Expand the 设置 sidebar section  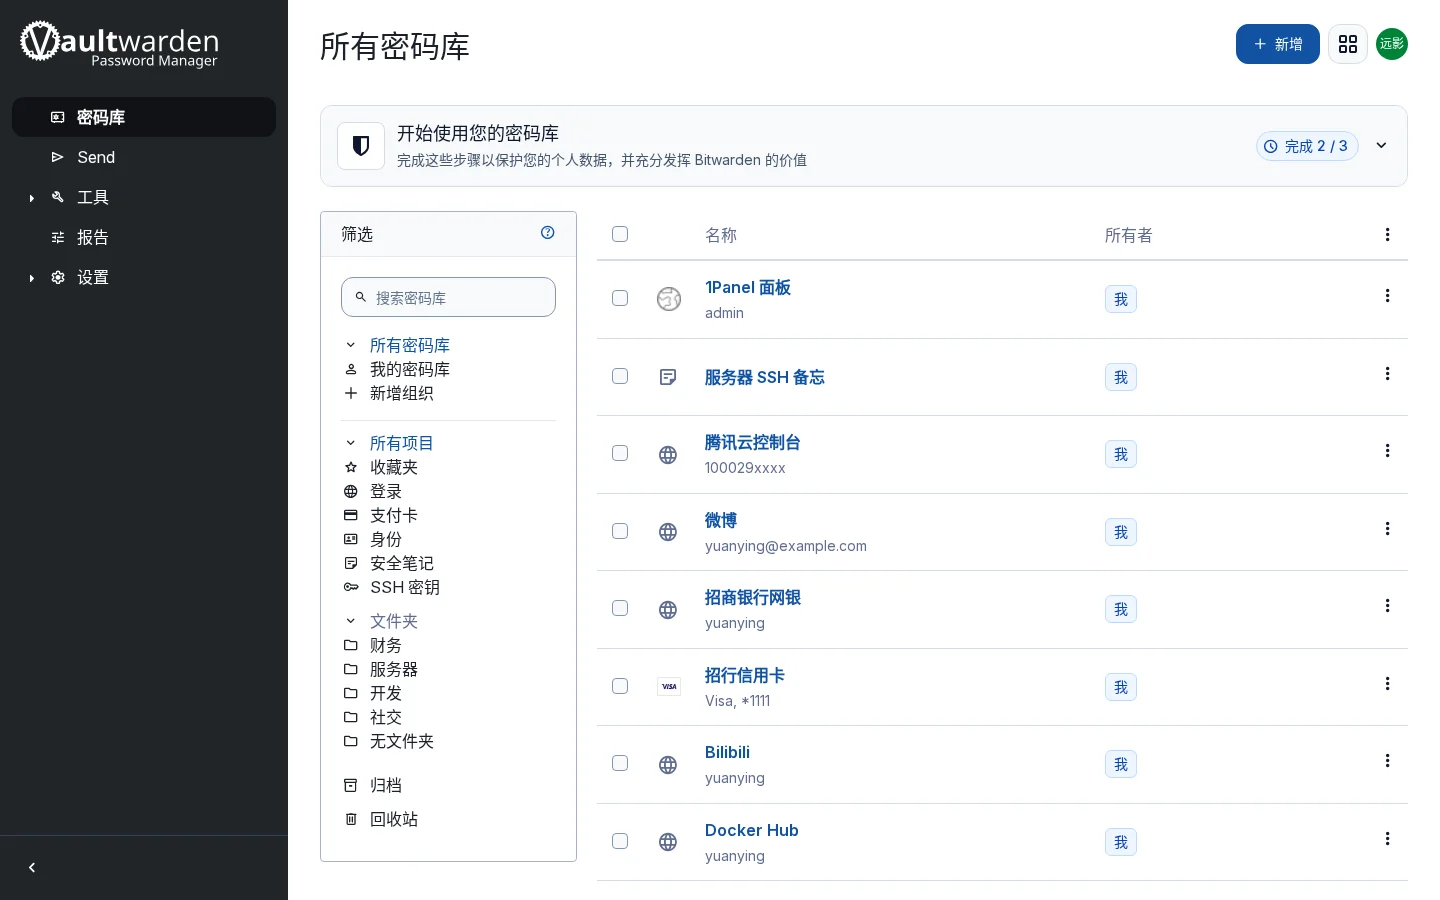point(32,278)
